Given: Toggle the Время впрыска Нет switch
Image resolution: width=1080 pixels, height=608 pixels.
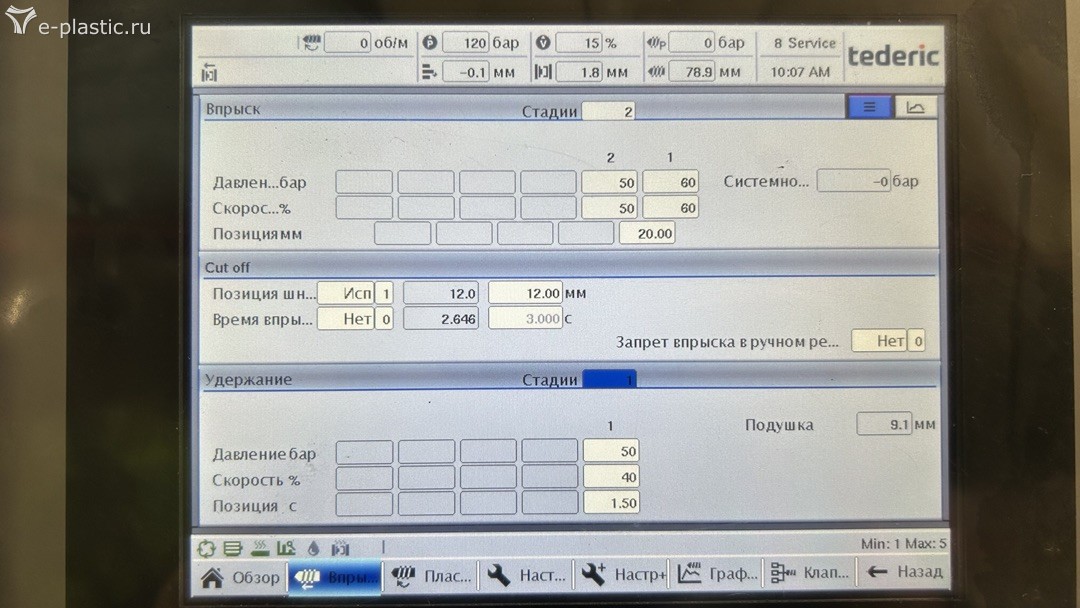Looking at the screenshot, I should coord(345,319).
